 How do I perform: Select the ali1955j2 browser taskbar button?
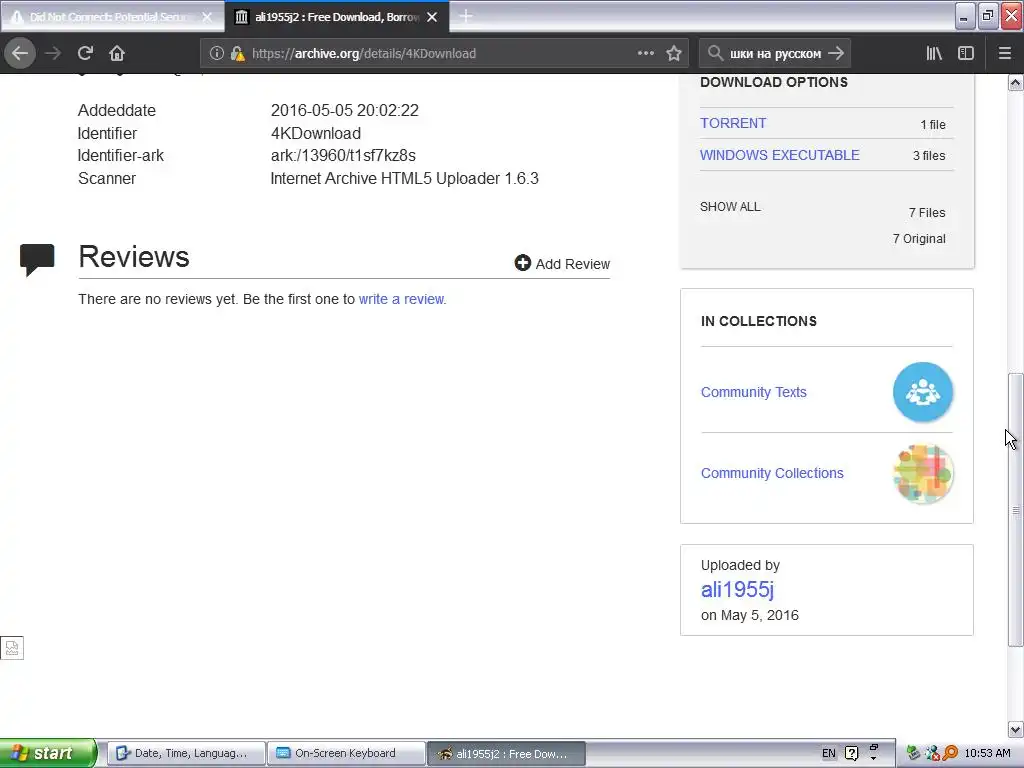506,753
